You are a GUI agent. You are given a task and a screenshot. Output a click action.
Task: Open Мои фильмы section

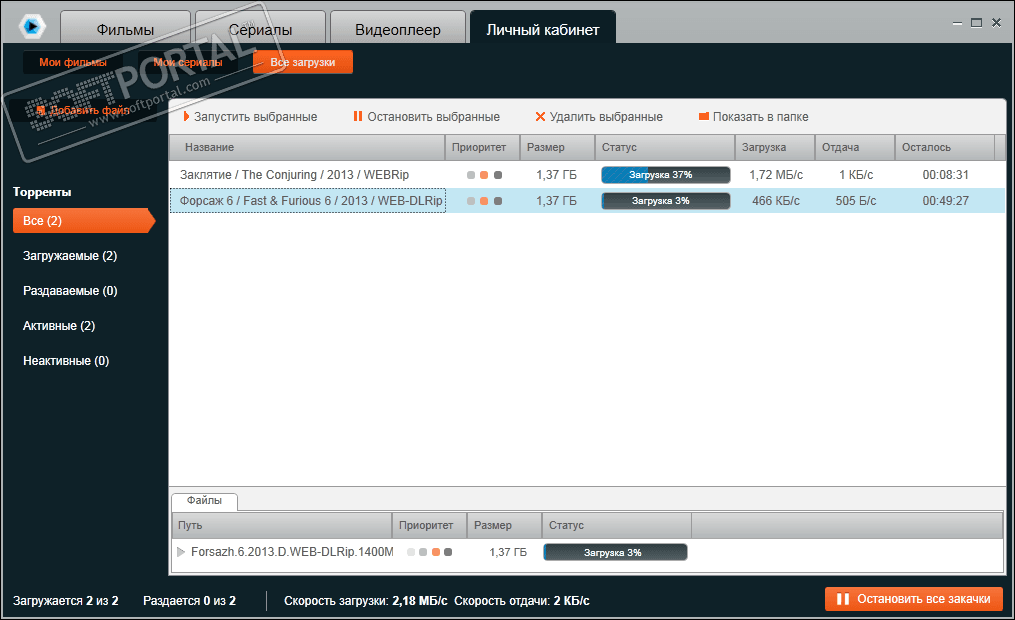72,62
